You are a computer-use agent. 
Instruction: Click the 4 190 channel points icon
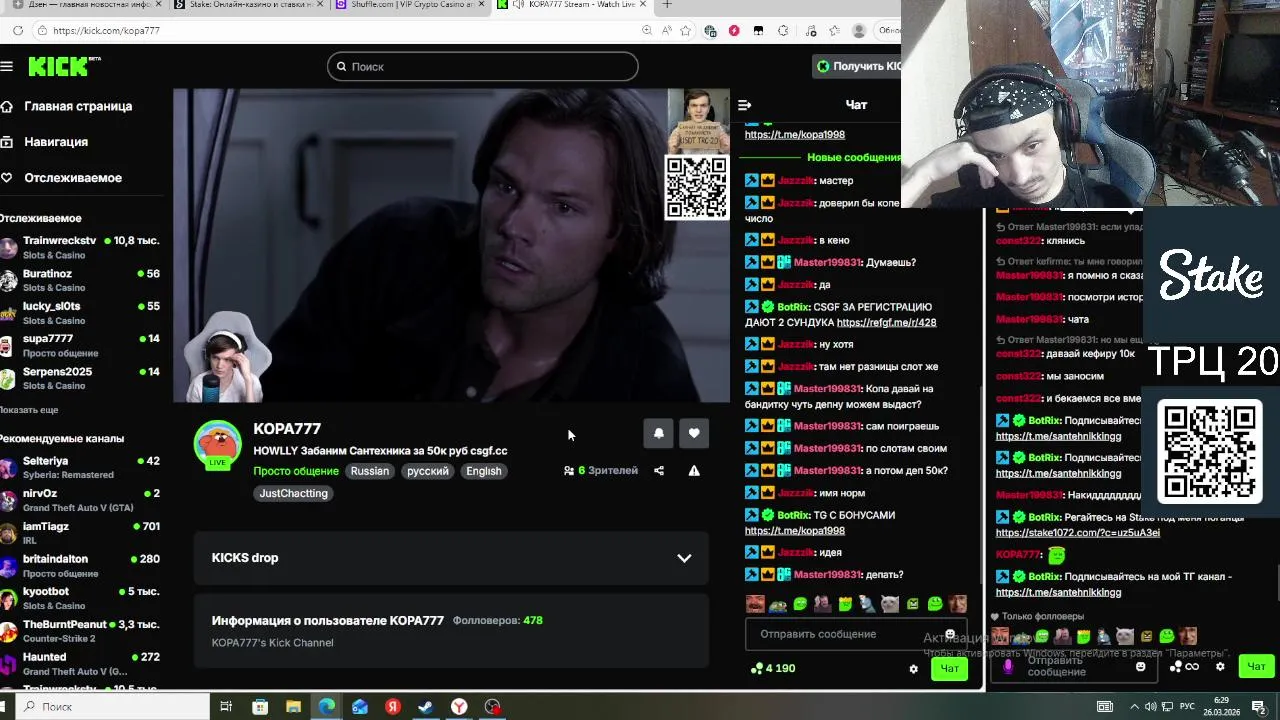pos(757,668)
